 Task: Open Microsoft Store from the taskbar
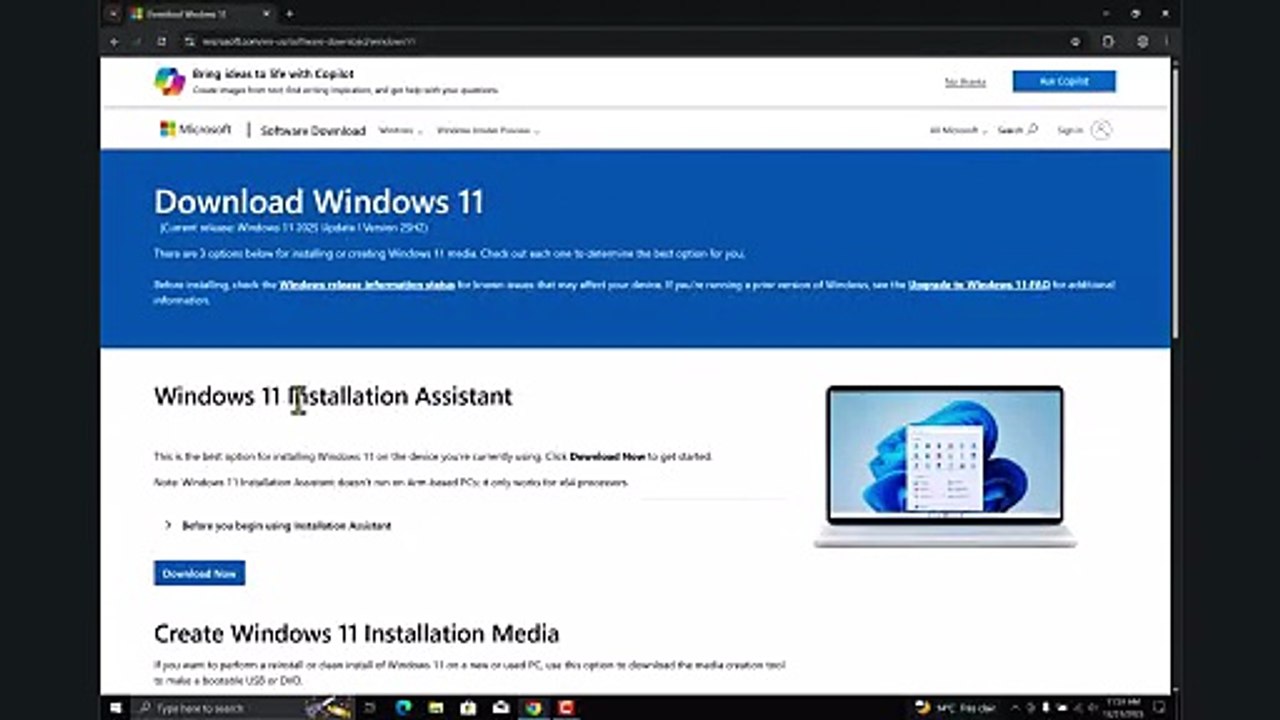coord(468,708)
